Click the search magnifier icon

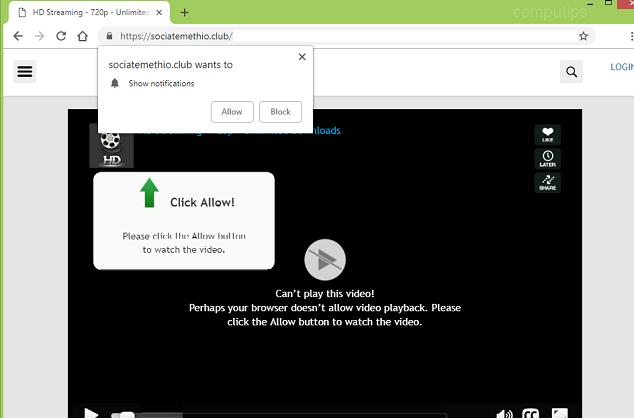tap(571, 71)
